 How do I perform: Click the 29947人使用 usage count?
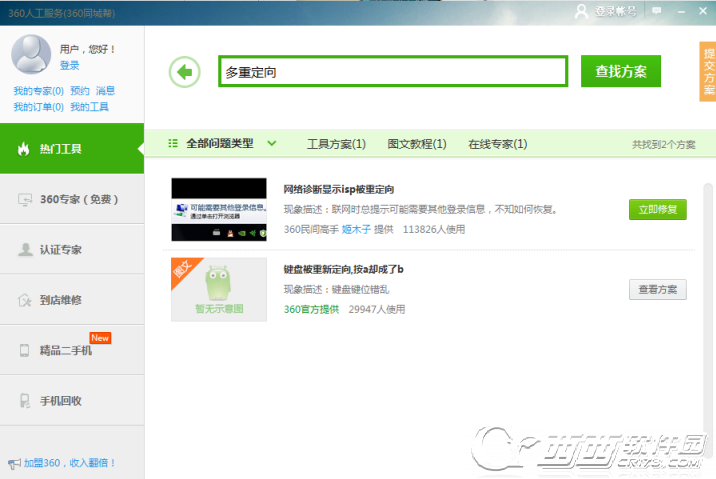(x=377, y=310)
